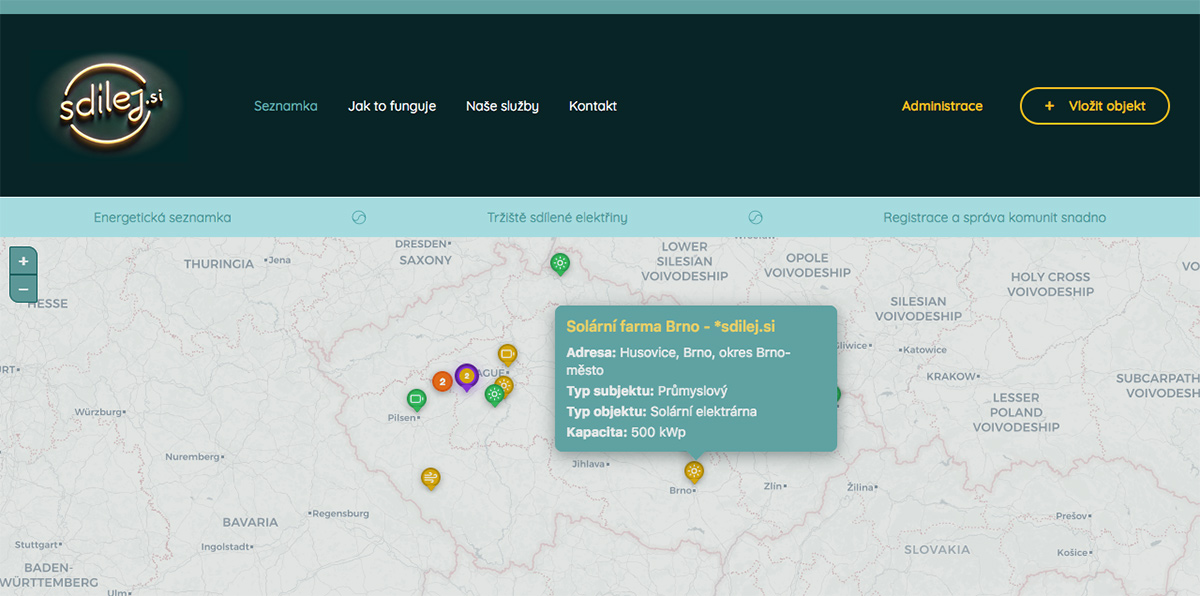
Task: Zoom out of the map
Action: 23,289
